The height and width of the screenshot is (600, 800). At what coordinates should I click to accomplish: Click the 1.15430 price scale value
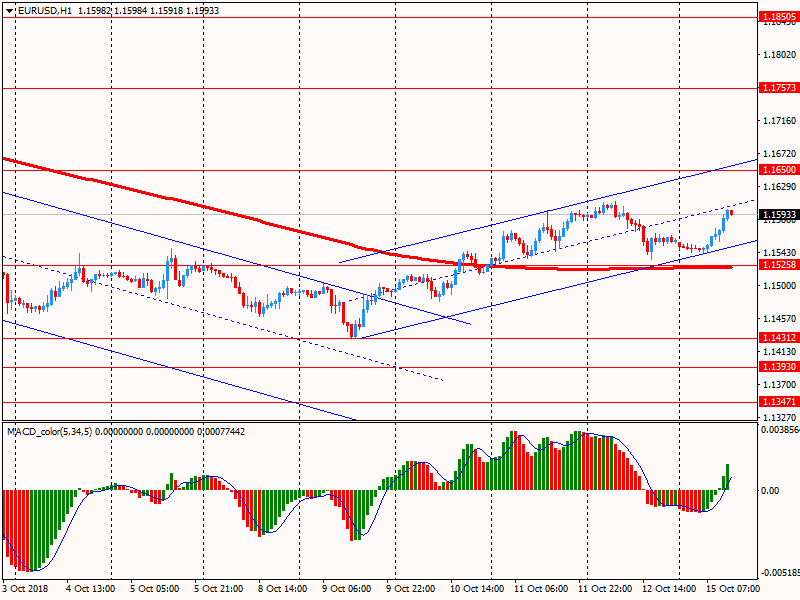point(780,253)
